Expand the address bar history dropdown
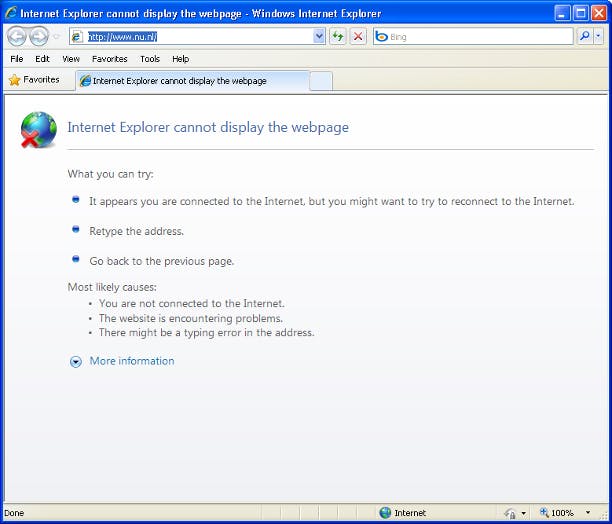 point(319,37)
